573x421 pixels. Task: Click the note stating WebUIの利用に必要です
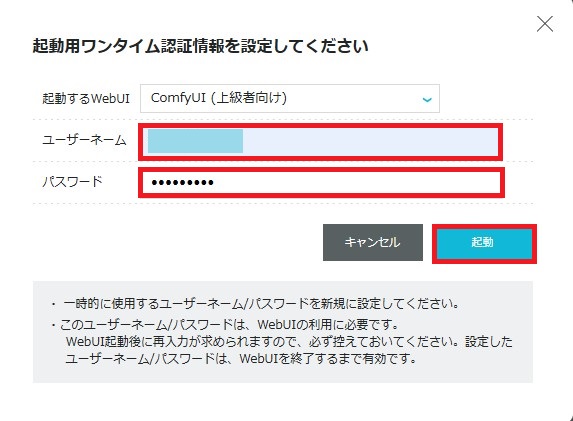tap(229, 325)
